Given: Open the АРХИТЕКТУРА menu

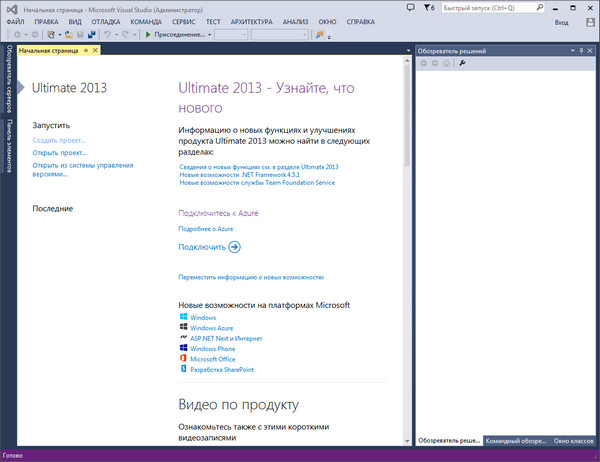Looking at the screenshot, I should [x=251, y=22].
